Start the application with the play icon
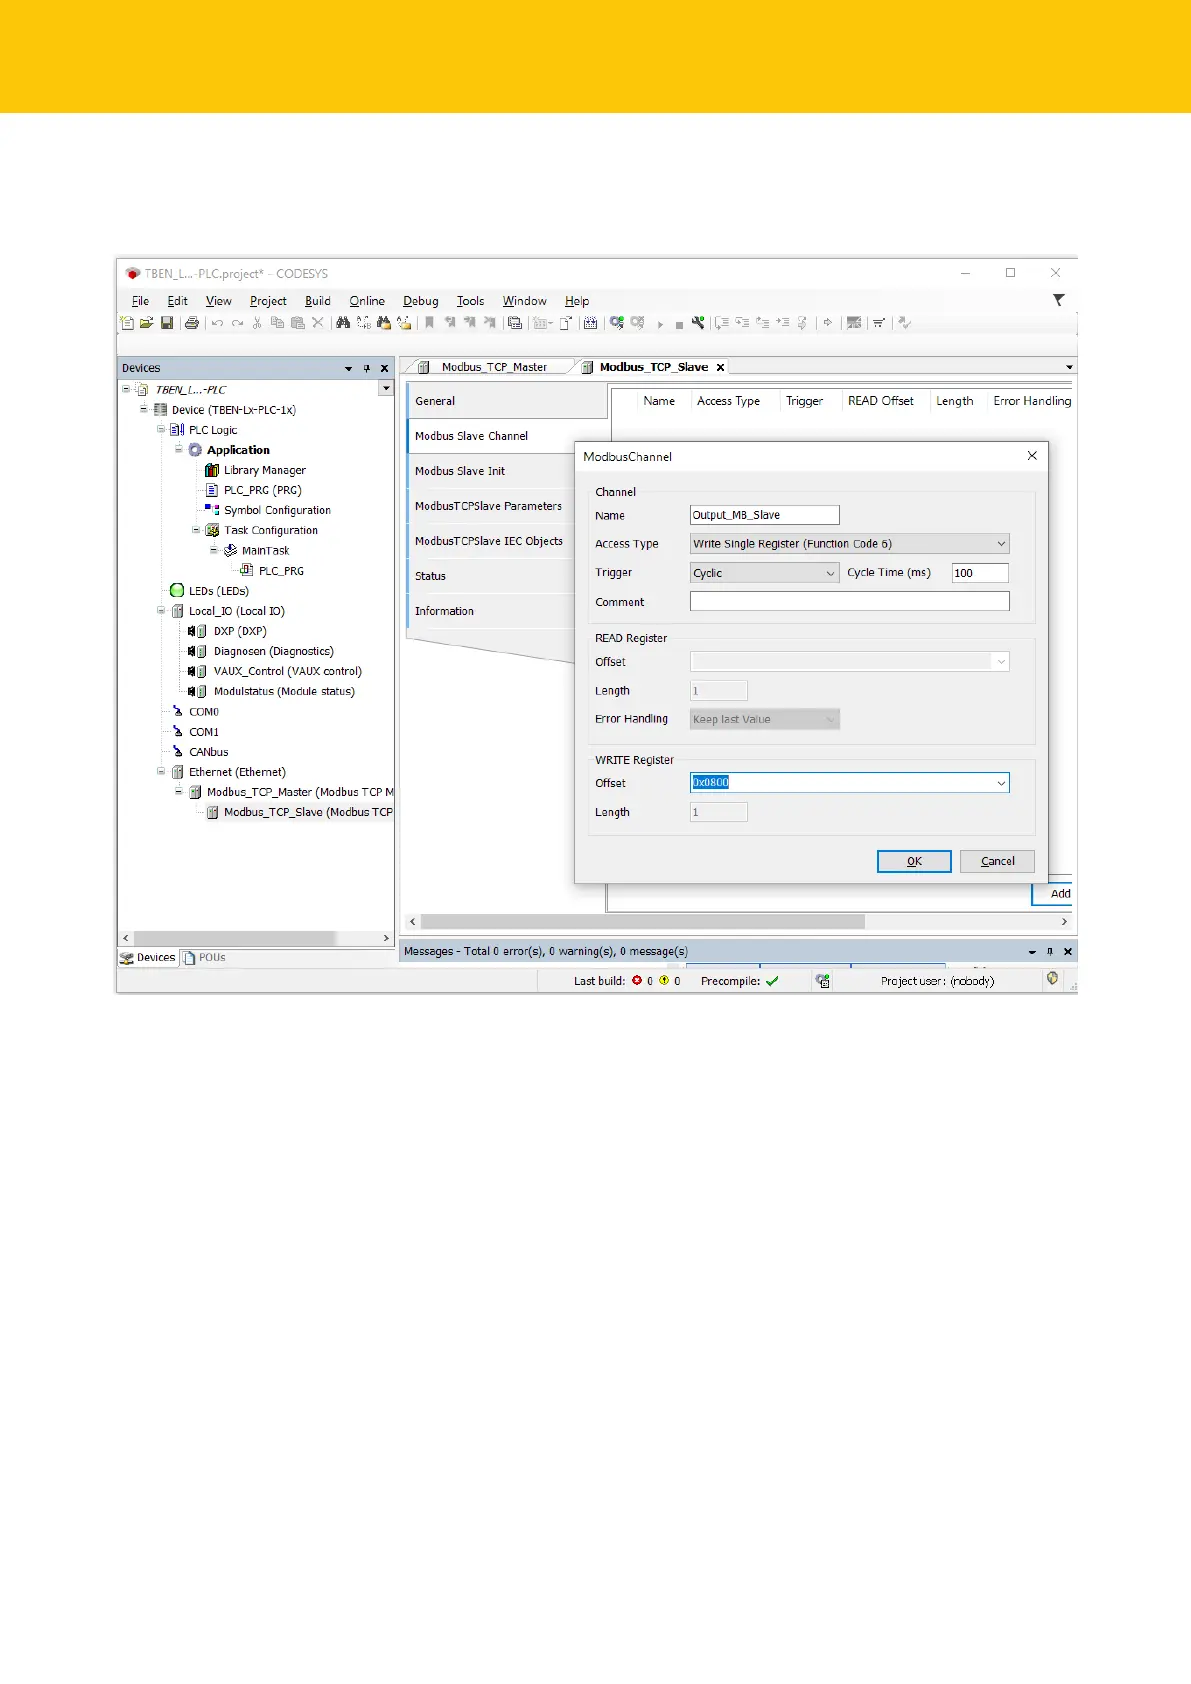The height and width of the screenshot is (1684, 1191). (660, 324)
